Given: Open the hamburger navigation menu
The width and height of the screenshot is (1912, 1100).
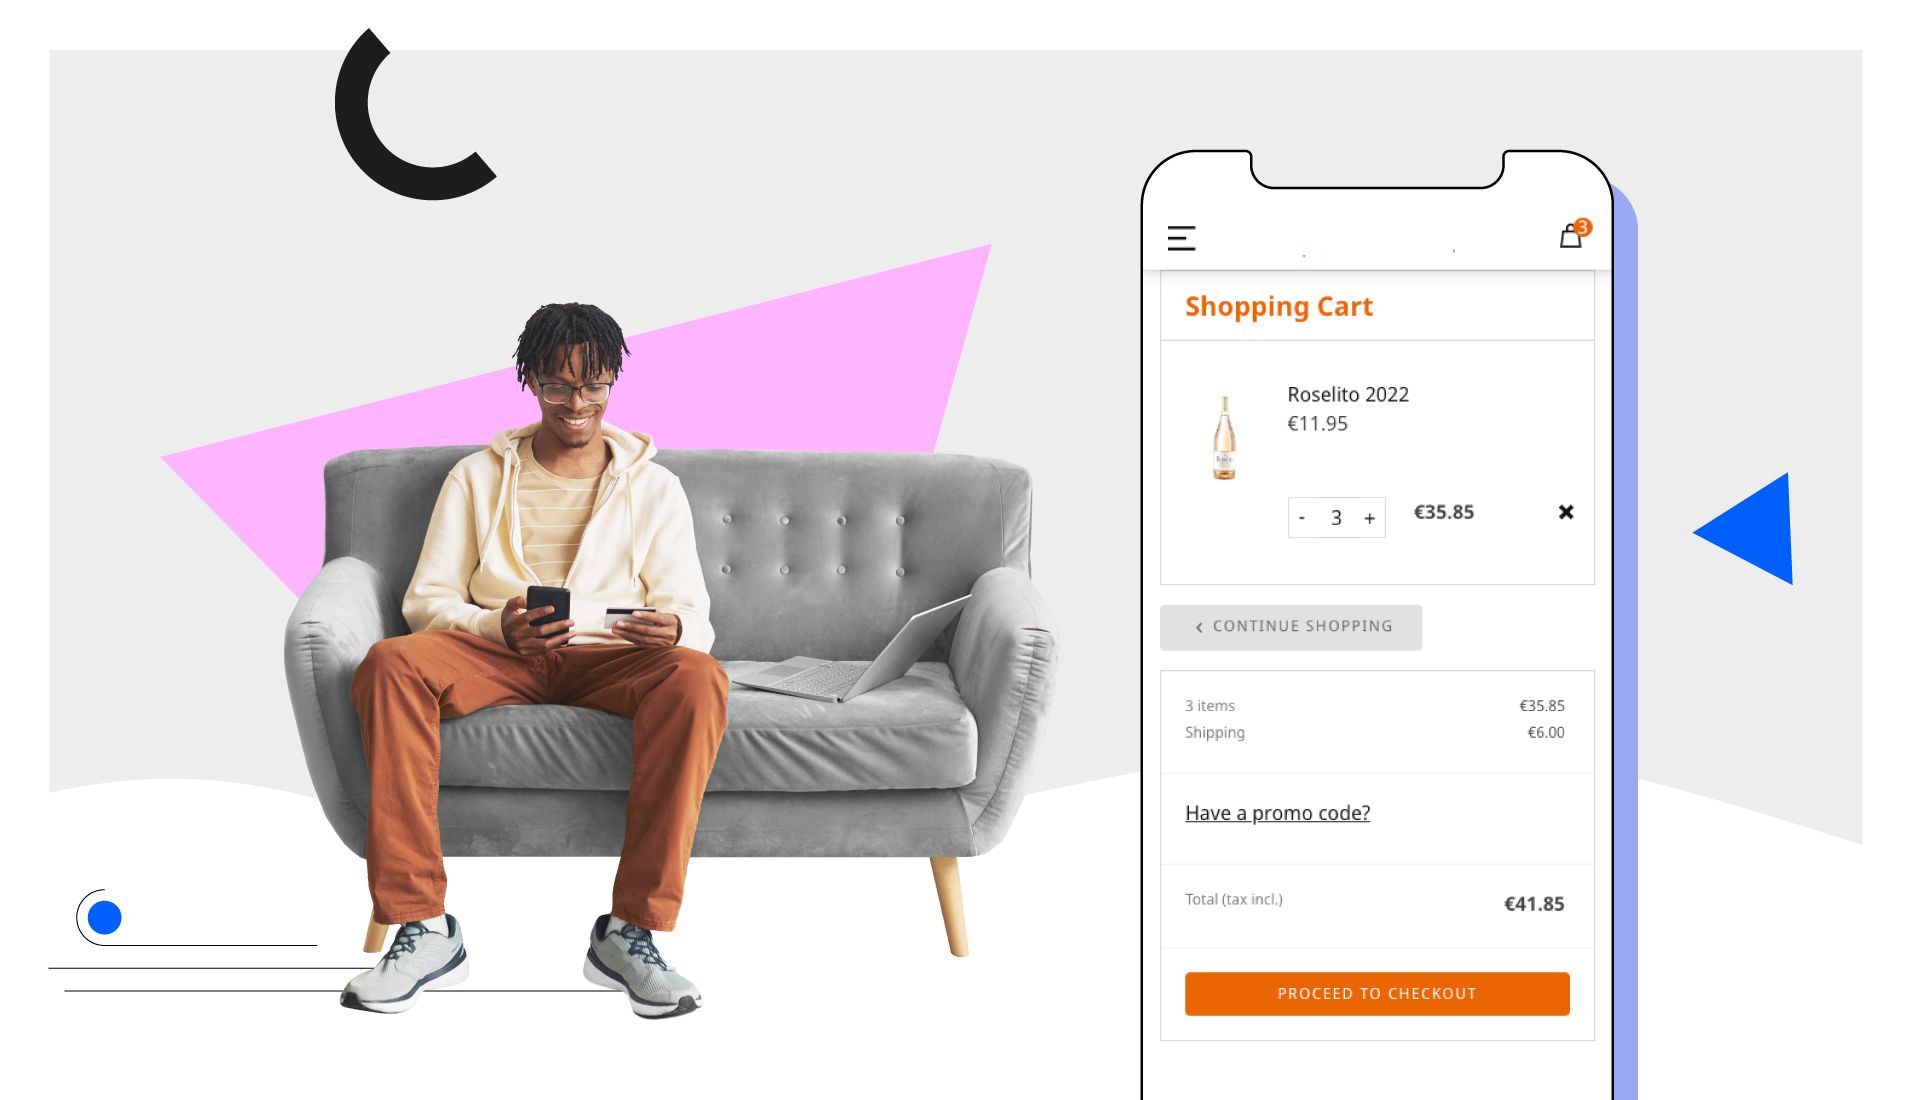Looking at the screenshot, I should pos(1181,238).
